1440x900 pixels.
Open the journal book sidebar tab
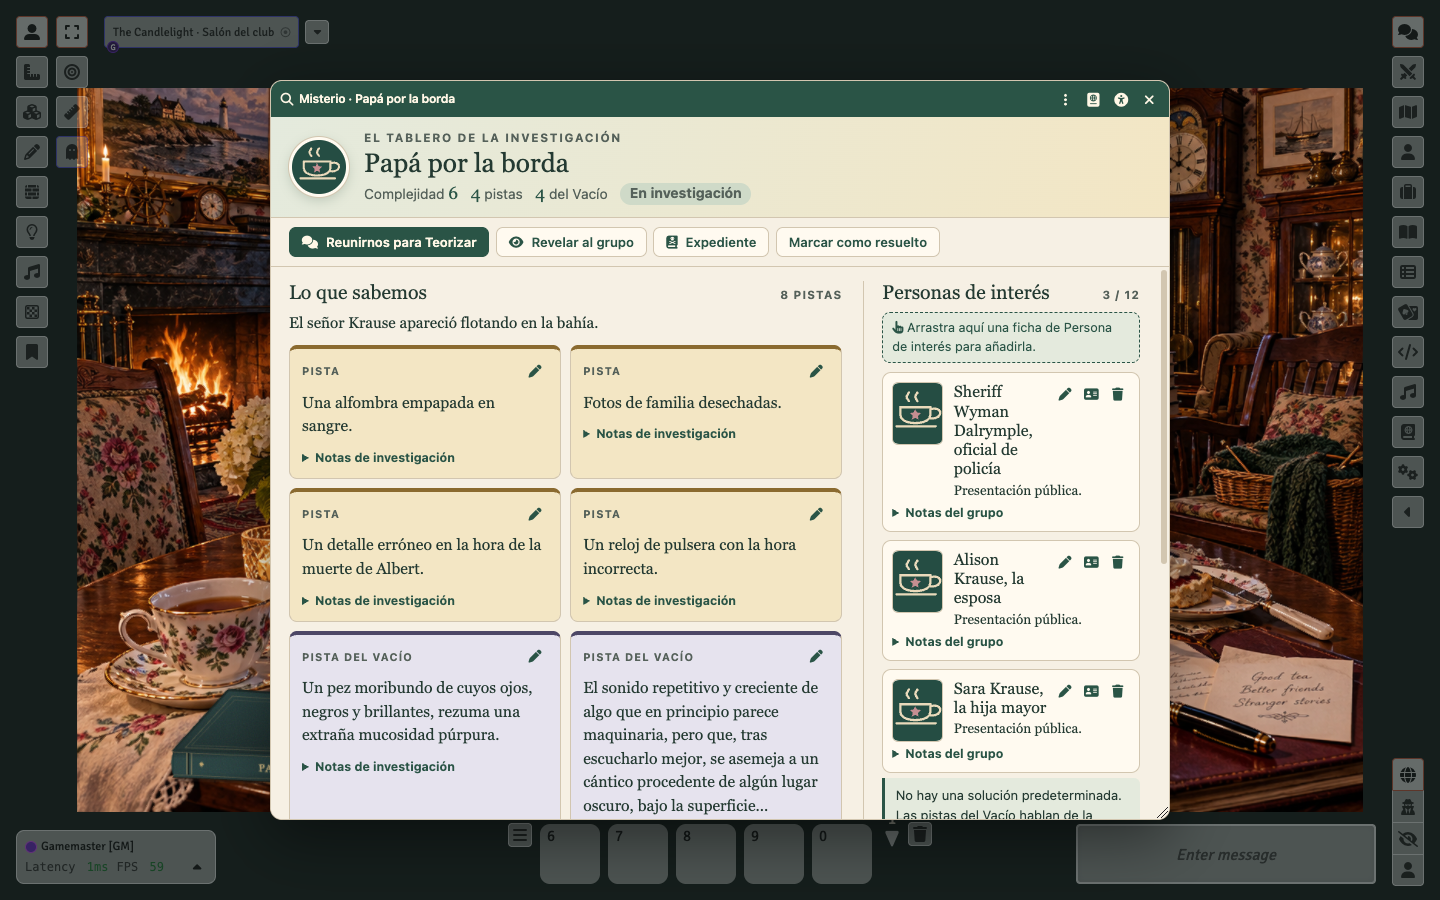(1408, 232)
